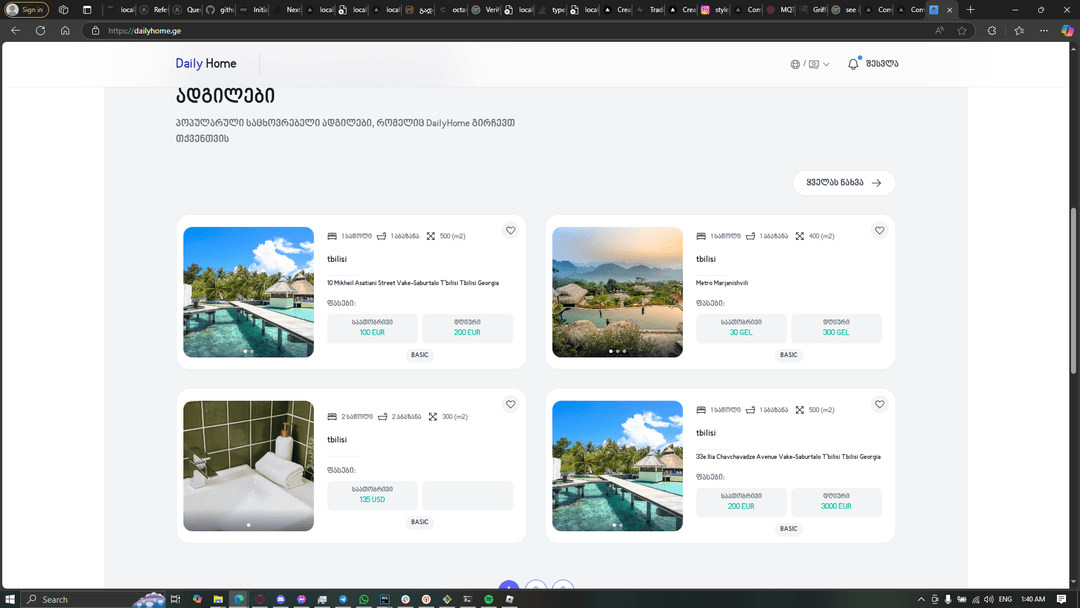Expand the browser profile menu

(27, 9)
